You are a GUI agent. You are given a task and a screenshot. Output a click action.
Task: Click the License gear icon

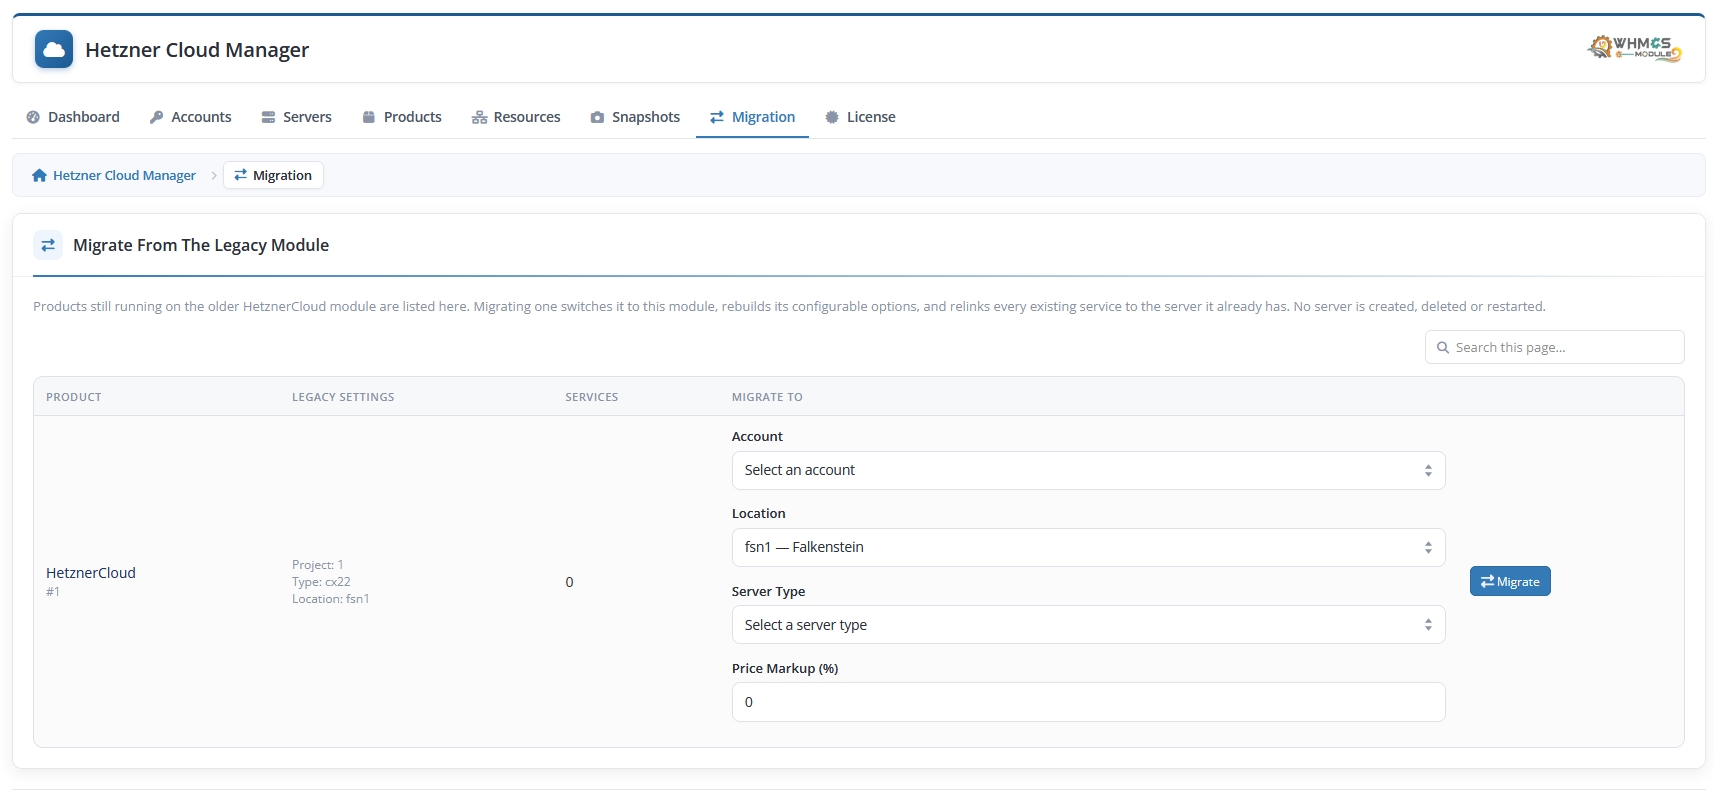click(832, 117)
